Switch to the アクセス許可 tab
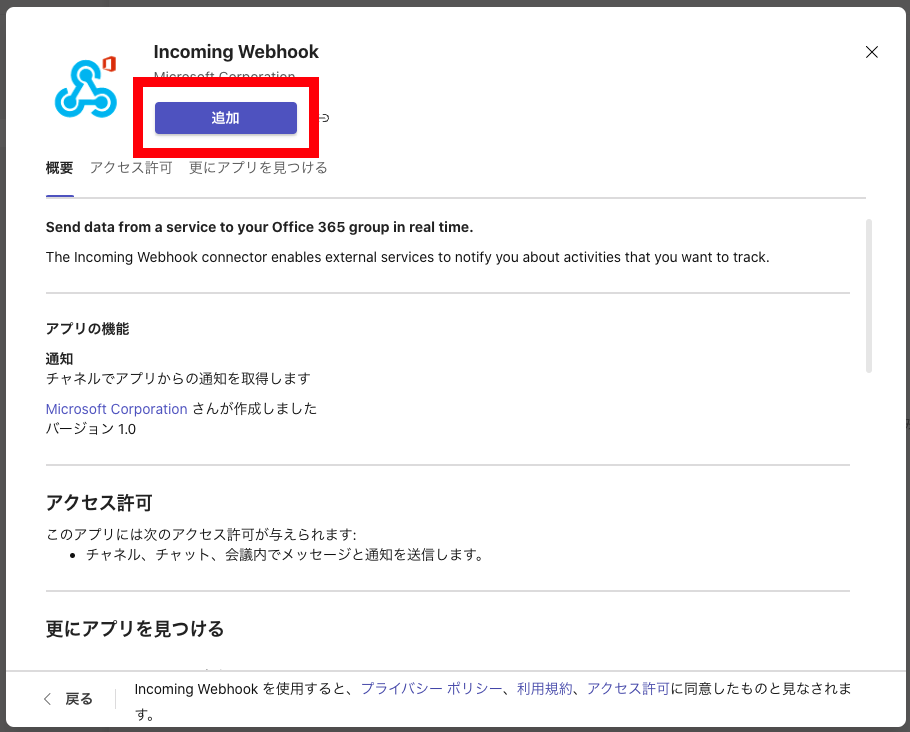 pos(131,168)
